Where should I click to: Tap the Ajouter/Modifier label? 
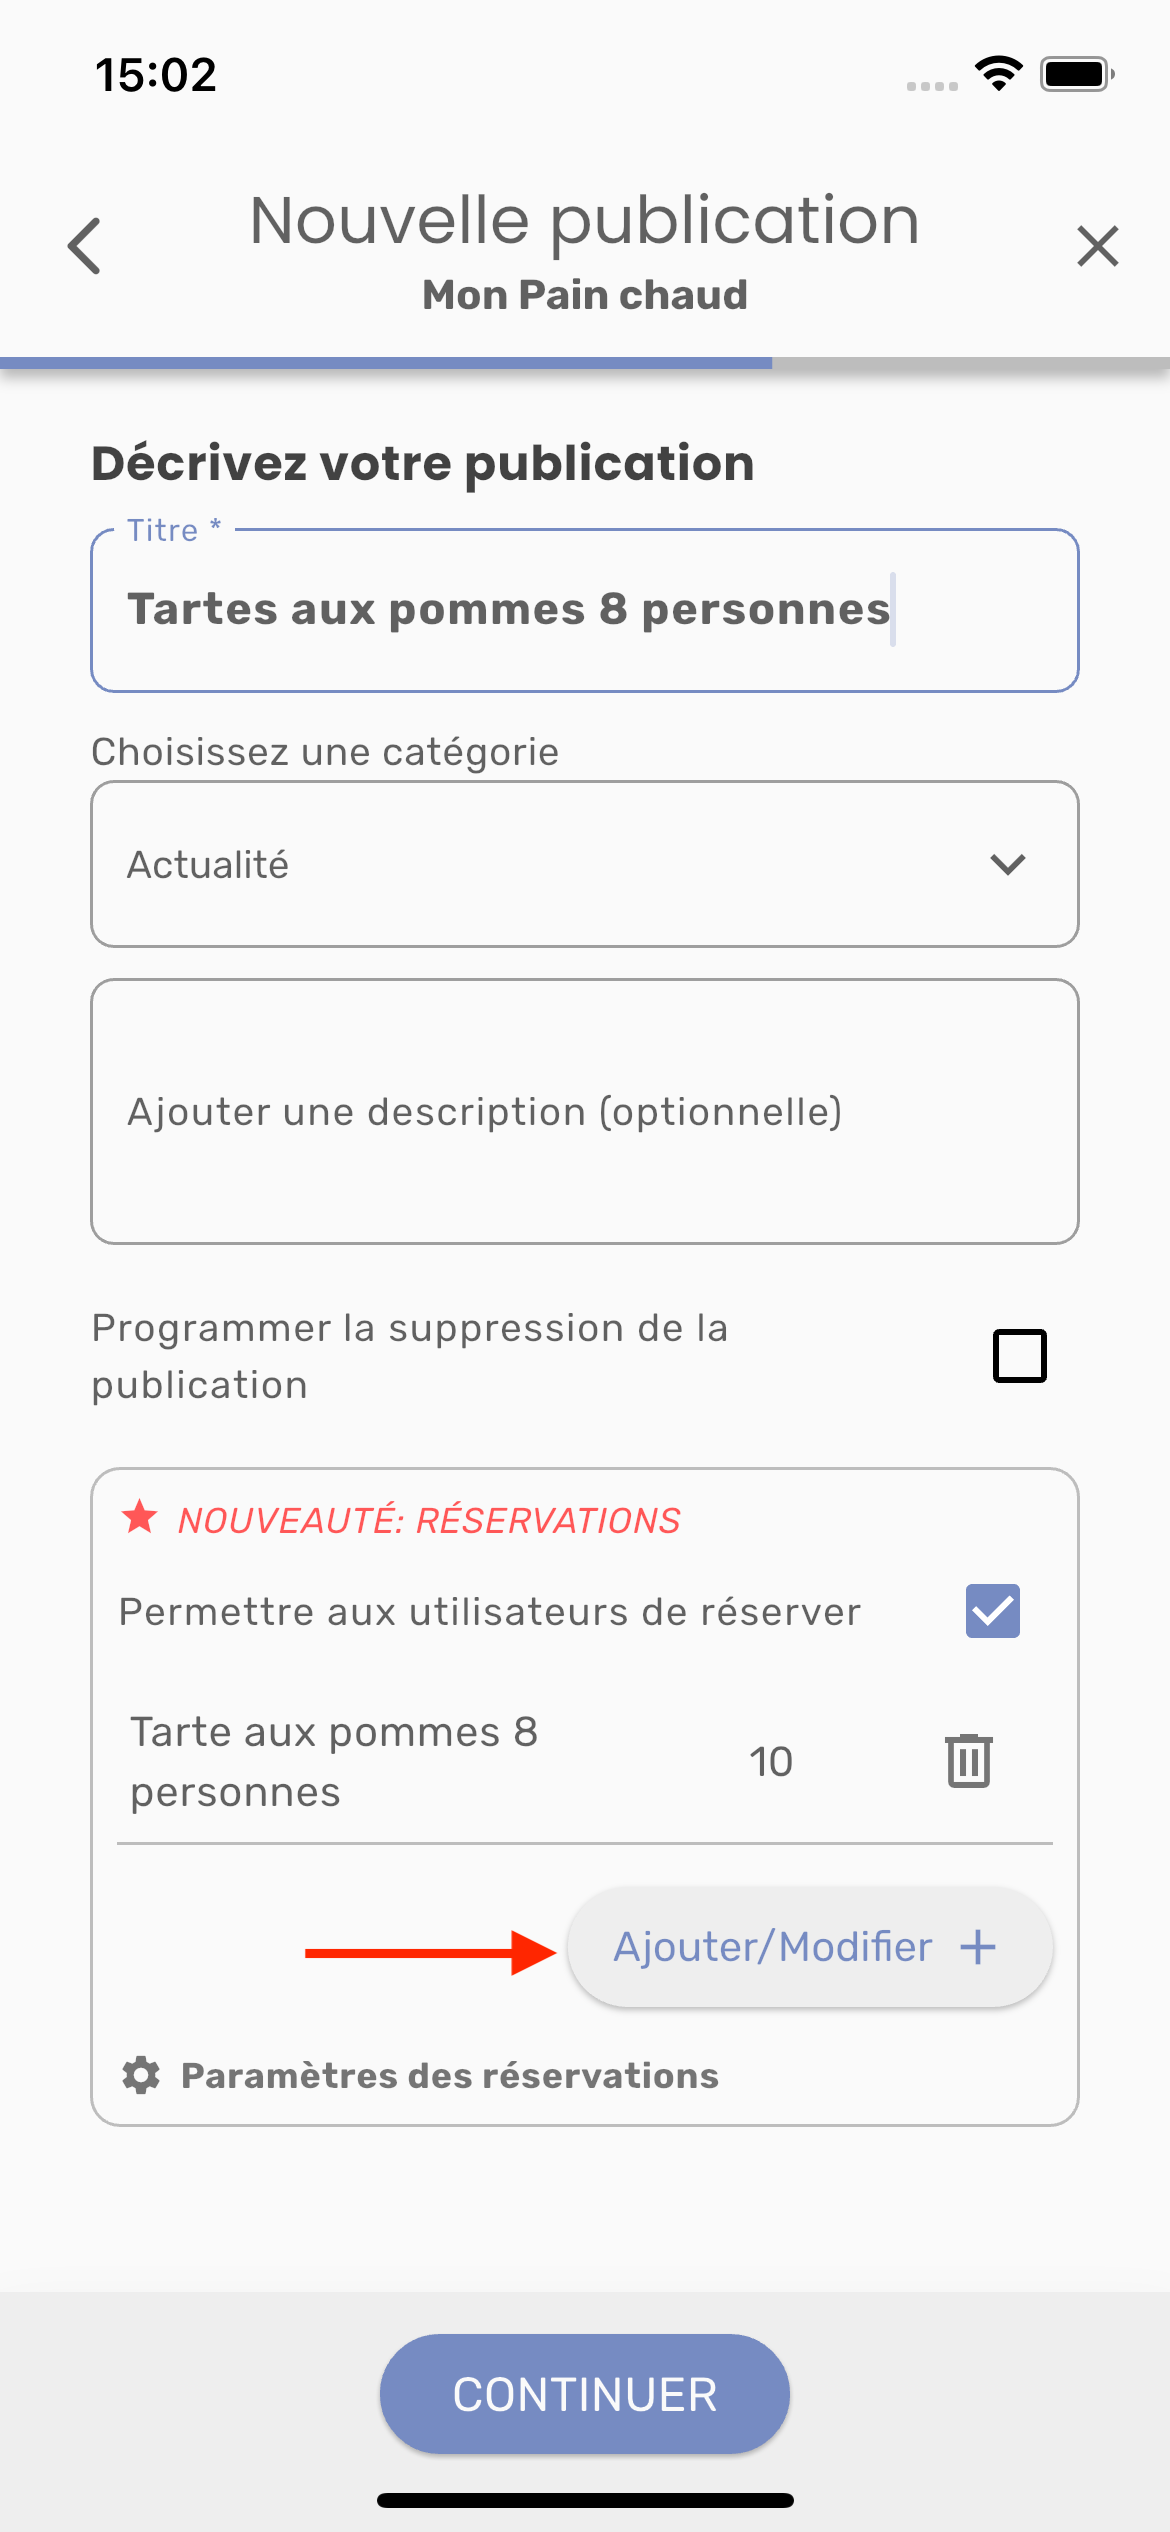pyautogui.click(x=772, y=1947)
